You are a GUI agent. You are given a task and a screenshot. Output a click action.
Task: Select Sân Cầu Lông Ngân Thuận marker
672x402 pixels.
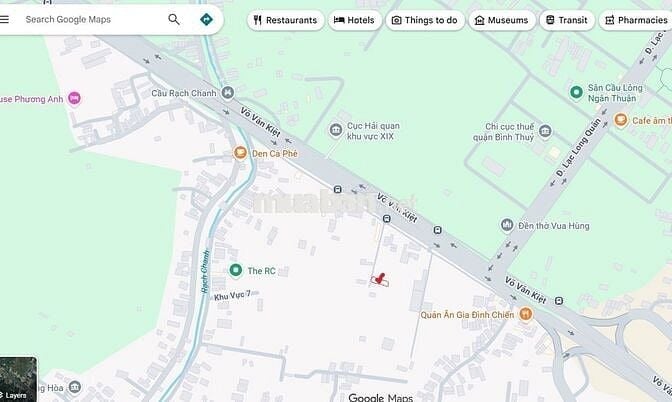point(576,92)
